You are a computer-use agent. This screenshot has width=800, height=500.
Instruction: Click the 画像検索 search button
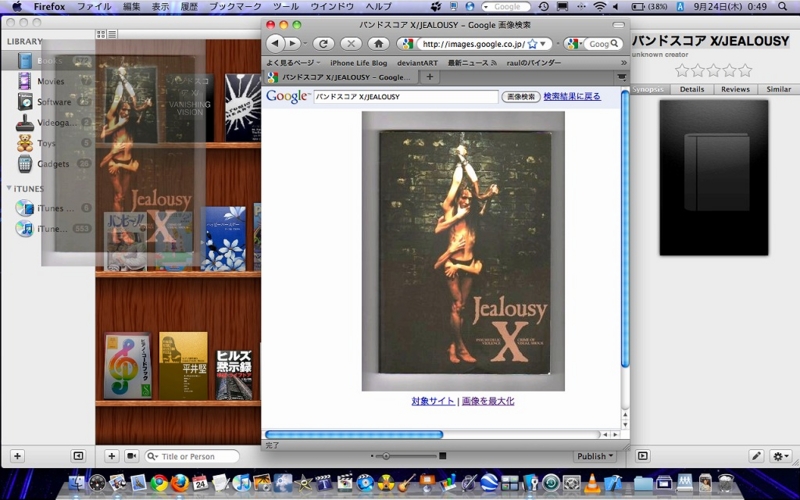(x=521, y=96)
